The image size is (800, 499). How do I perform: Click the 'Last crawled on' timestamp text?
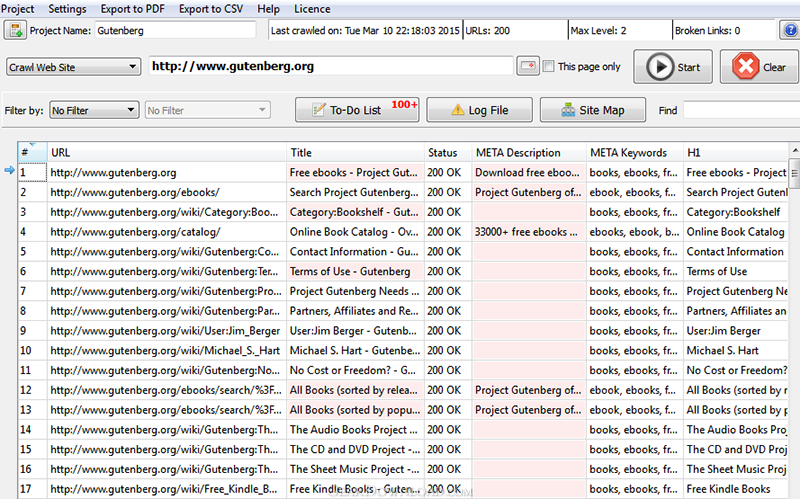[x=365, y=31]
